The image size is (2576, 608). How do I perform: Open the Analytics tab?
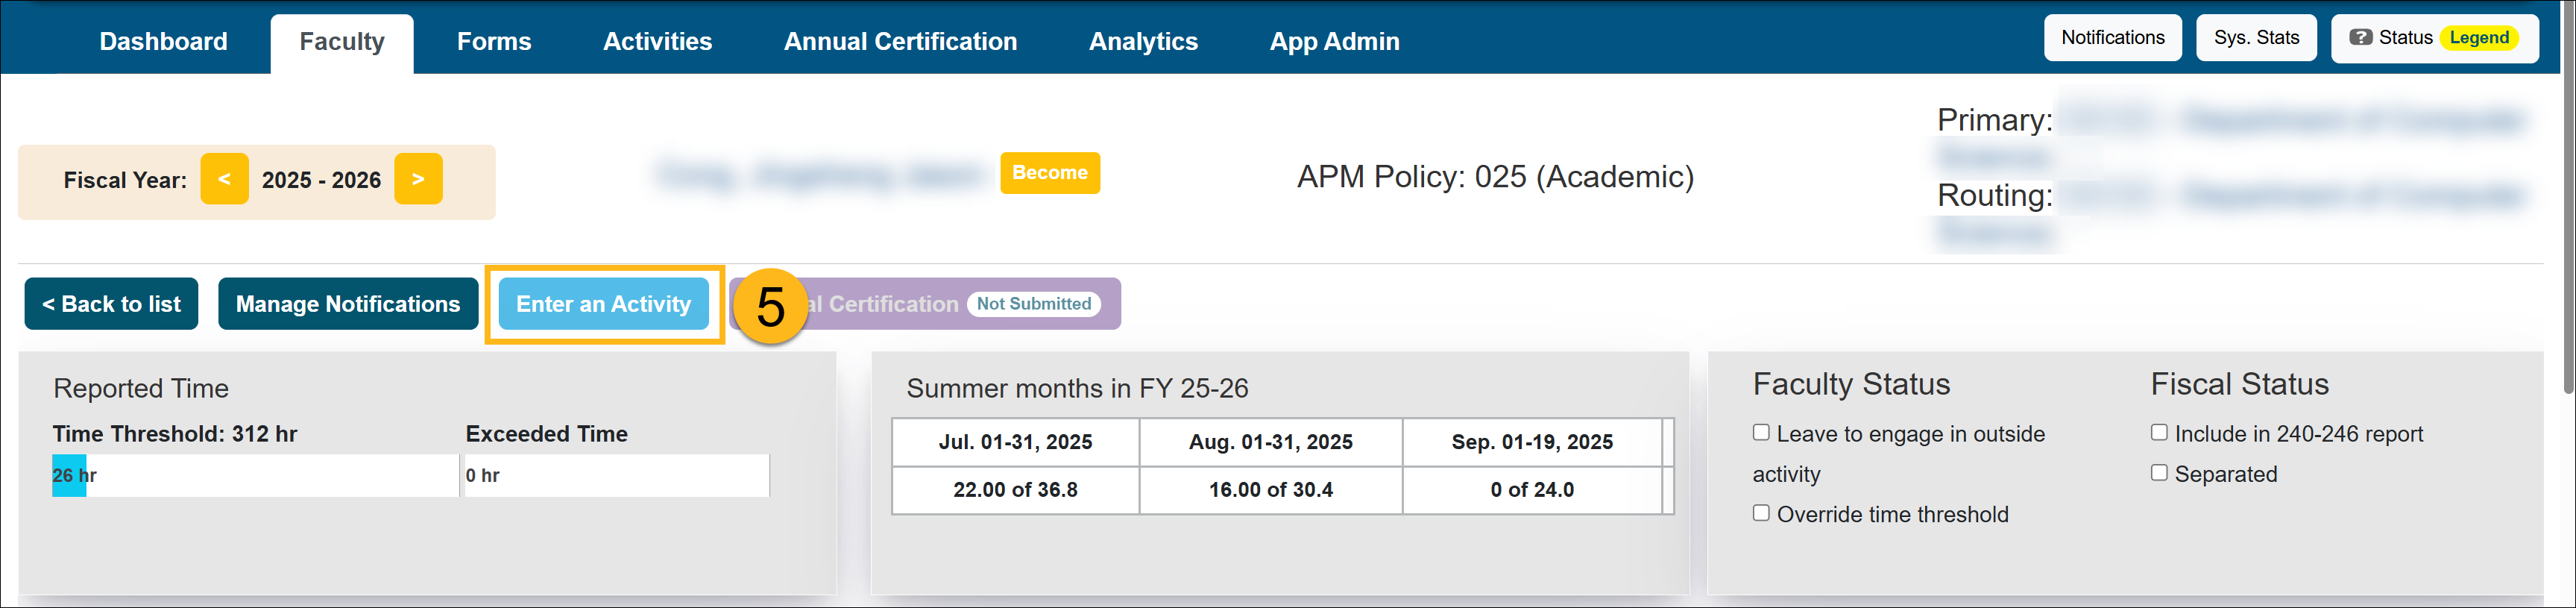tap(1143, 41)
